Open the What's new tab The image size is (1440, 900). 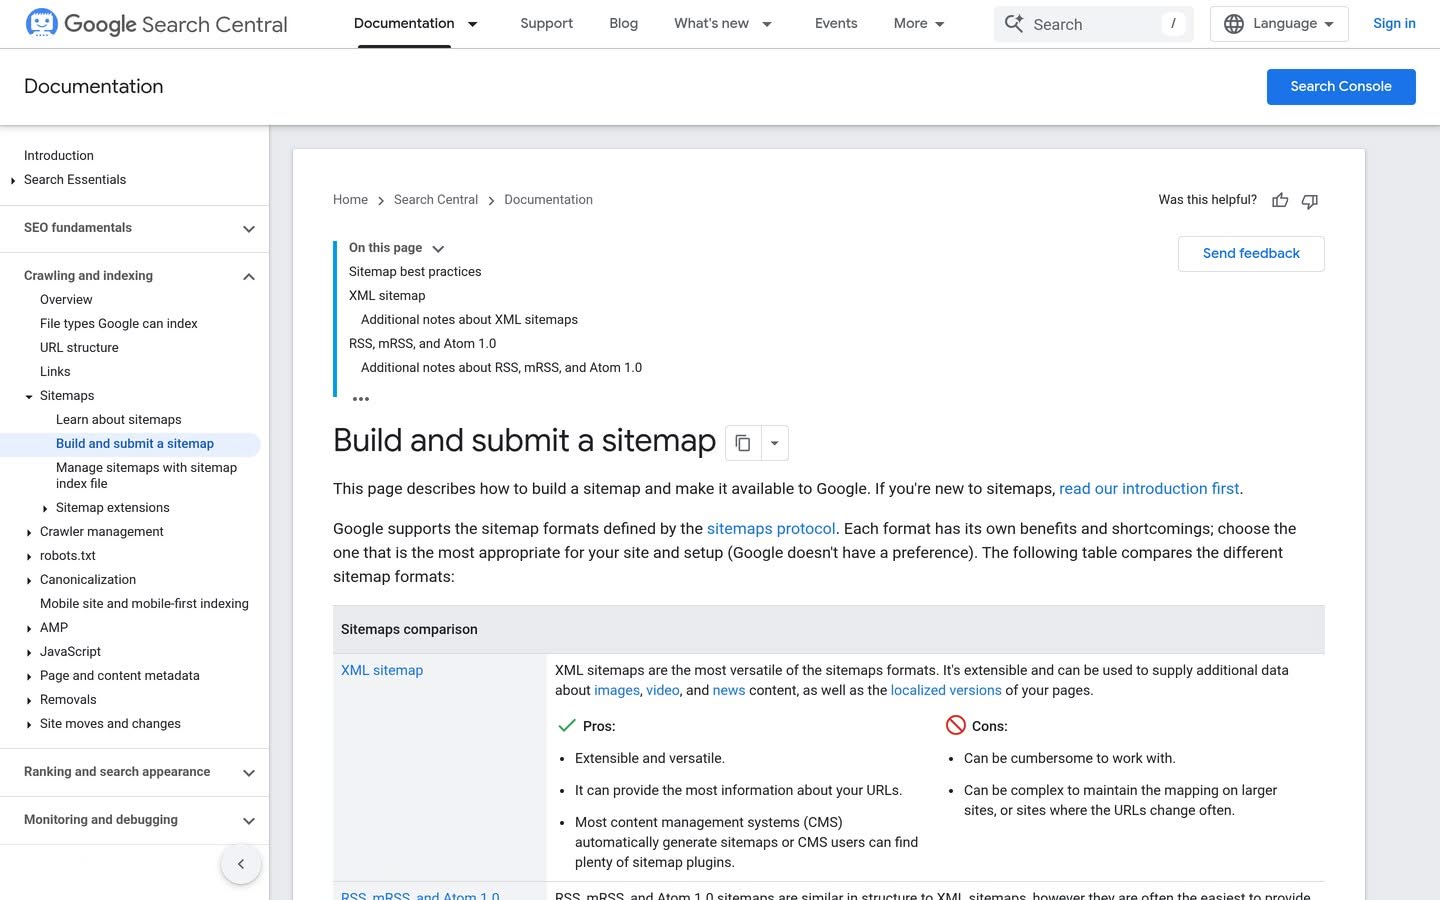[711, 23]
